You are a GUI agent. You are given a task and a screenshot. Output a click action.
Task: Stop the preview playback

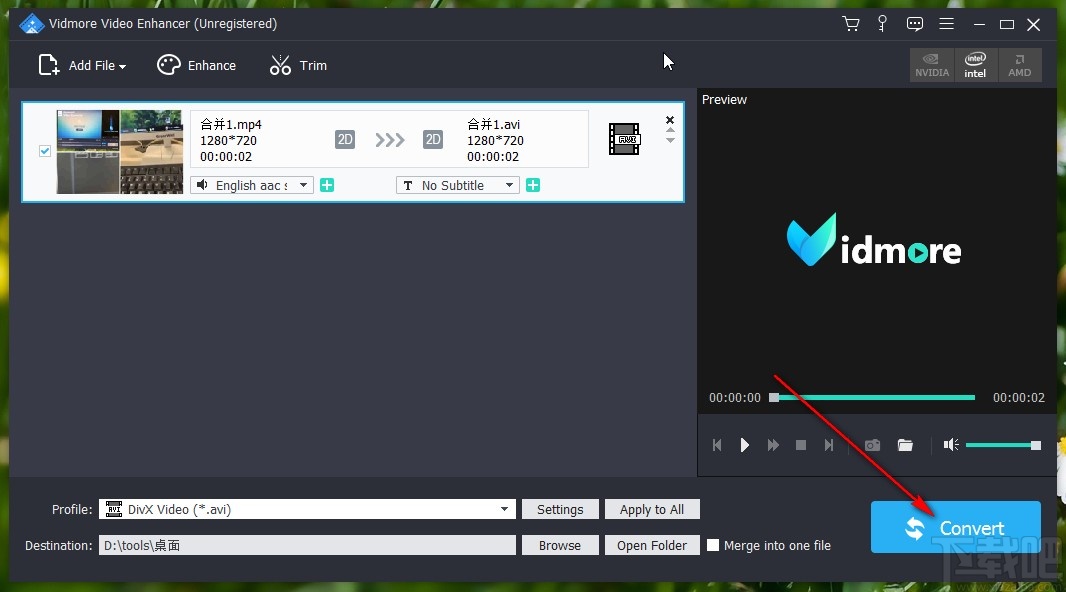pos(801,445)
